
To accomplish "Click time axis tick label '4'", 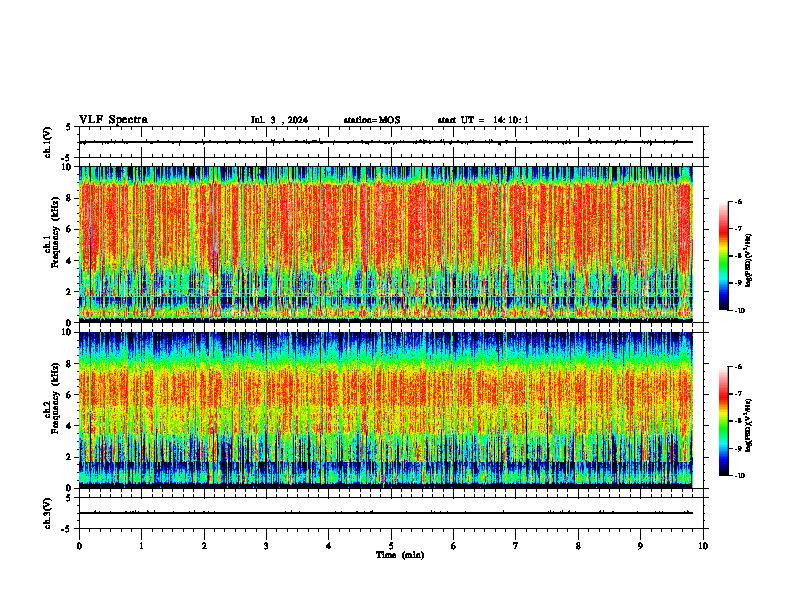I will [x=329, y=546].
